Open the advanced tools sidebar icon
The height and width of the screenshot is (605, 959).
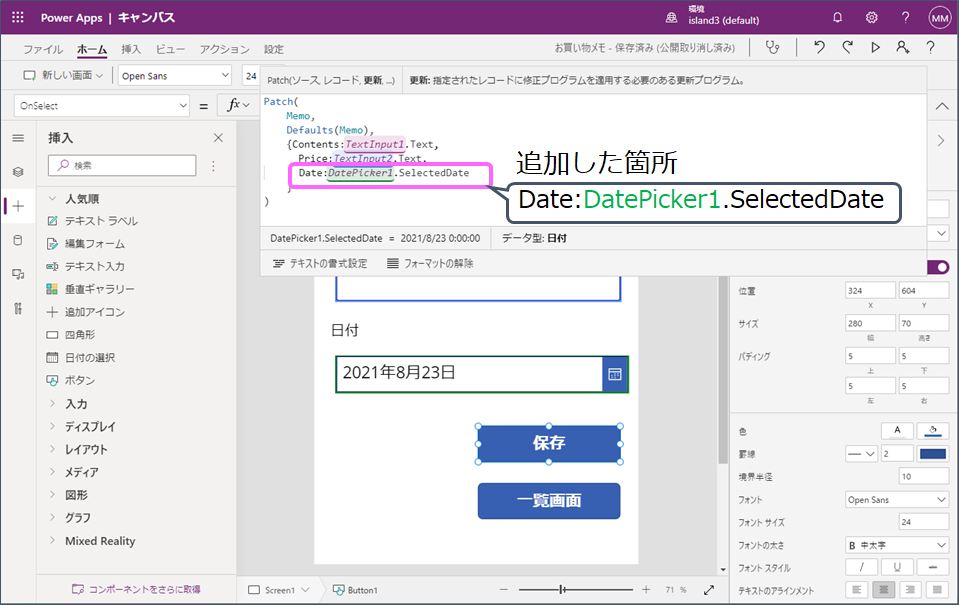tap(18, 308)
